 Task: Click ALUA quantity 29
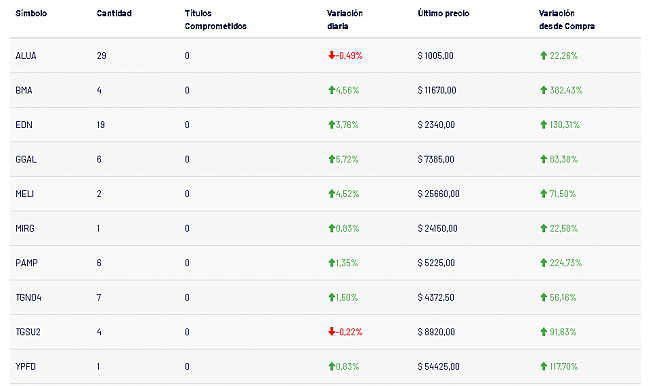coord(102,56)
